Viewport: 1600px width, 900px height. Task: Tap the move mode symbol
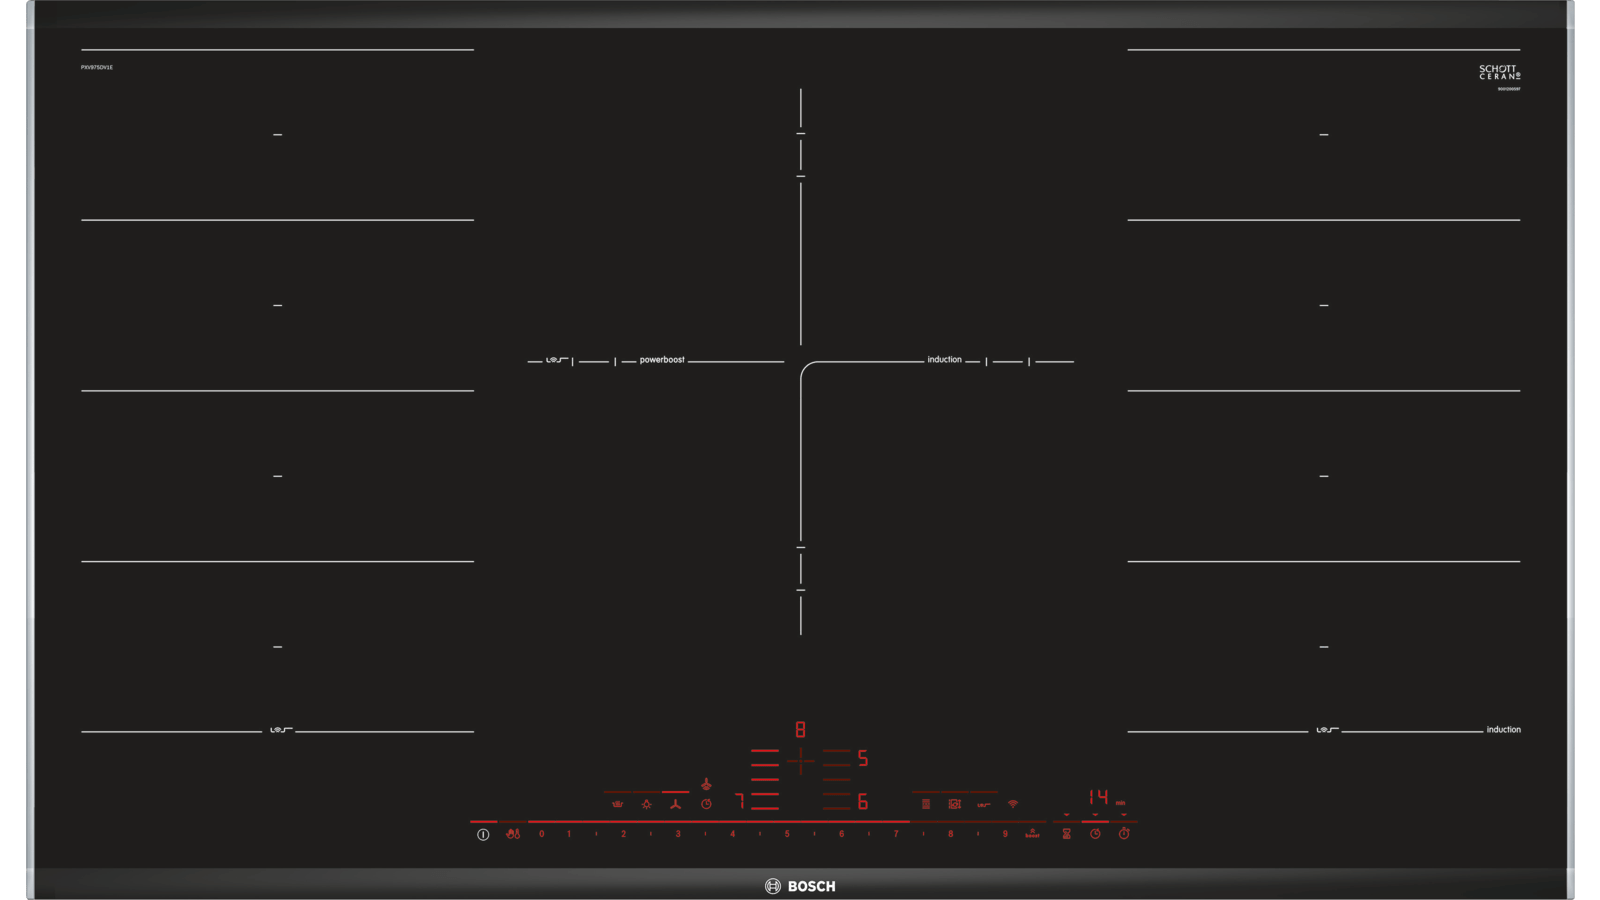tap(955, 804)
